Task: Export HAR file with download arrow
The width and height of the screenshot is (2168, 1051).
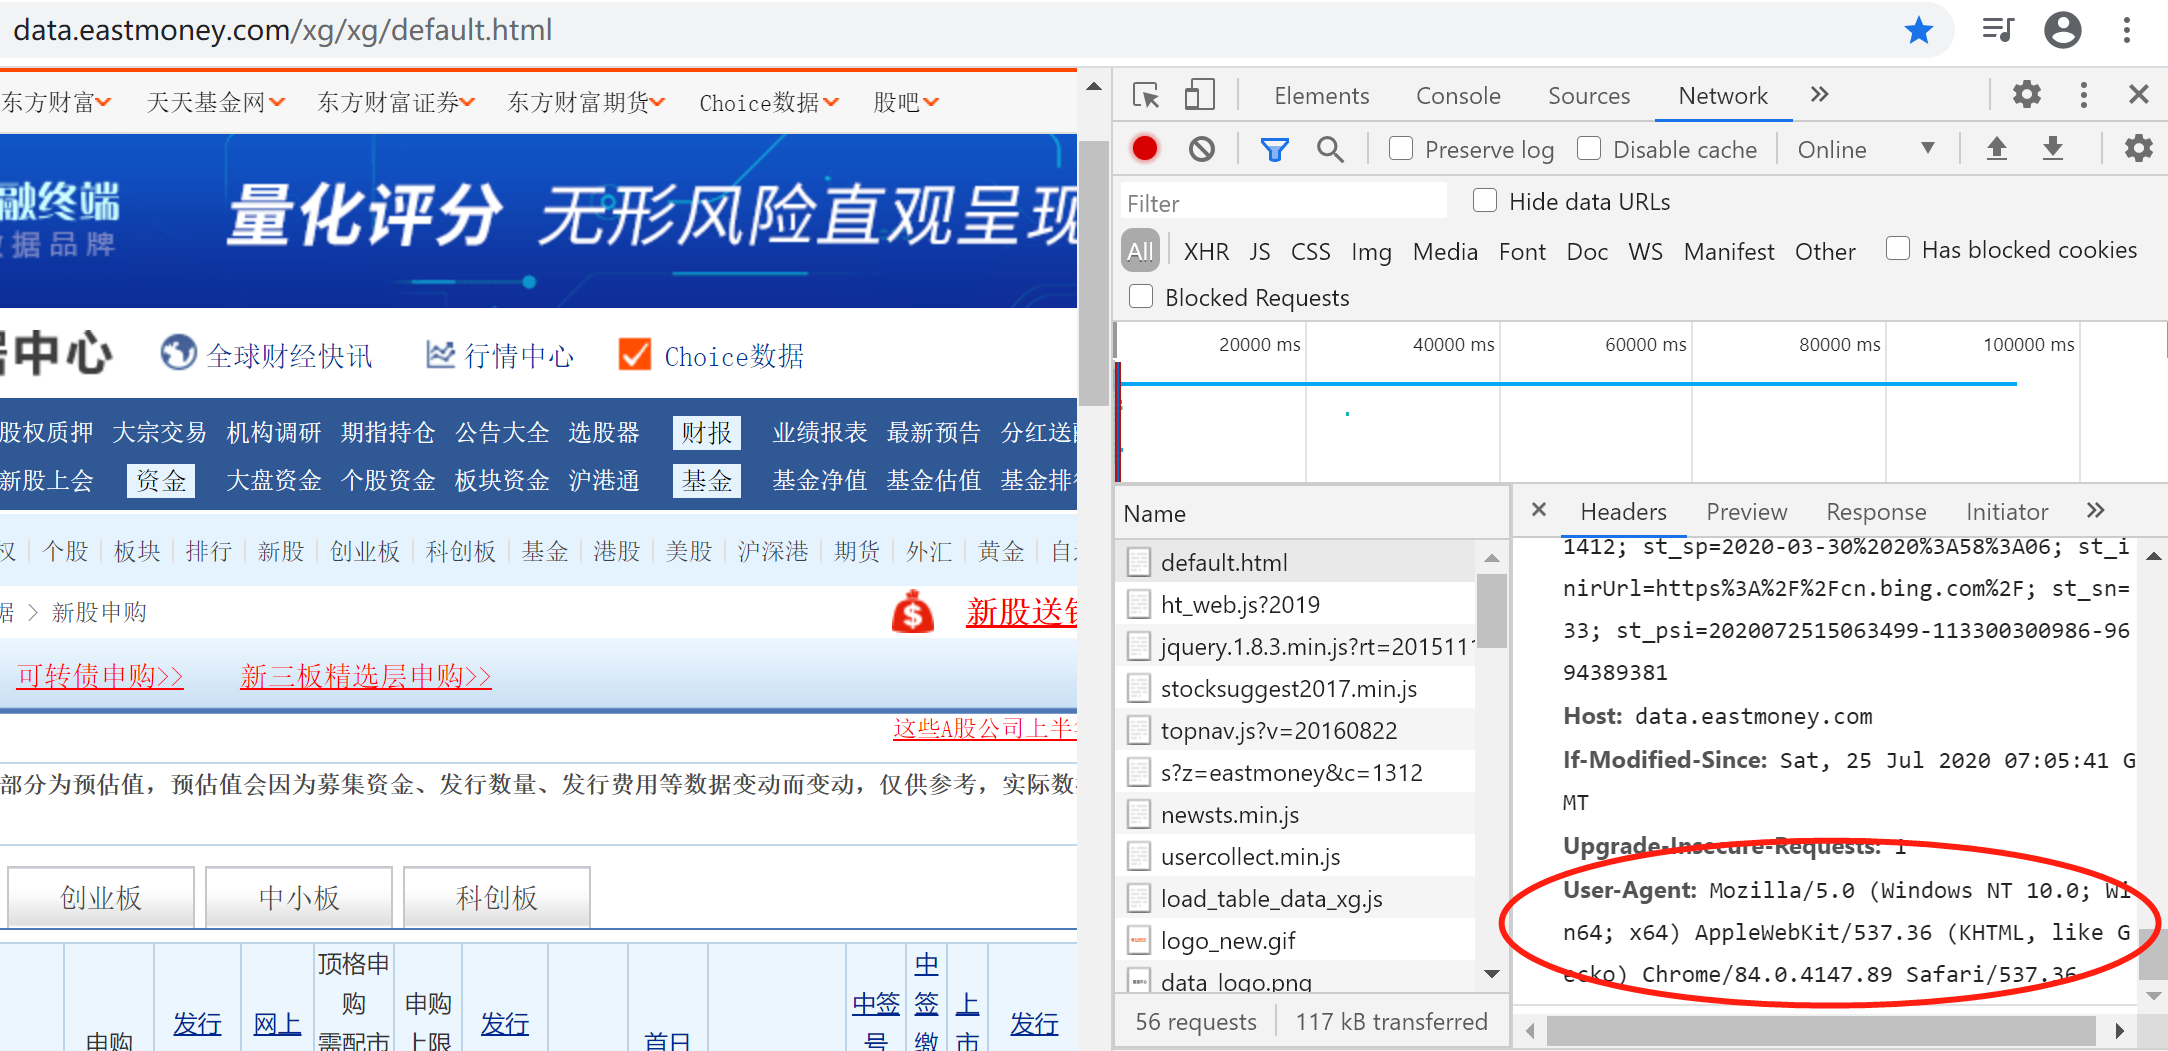Action: (2053, 149)
